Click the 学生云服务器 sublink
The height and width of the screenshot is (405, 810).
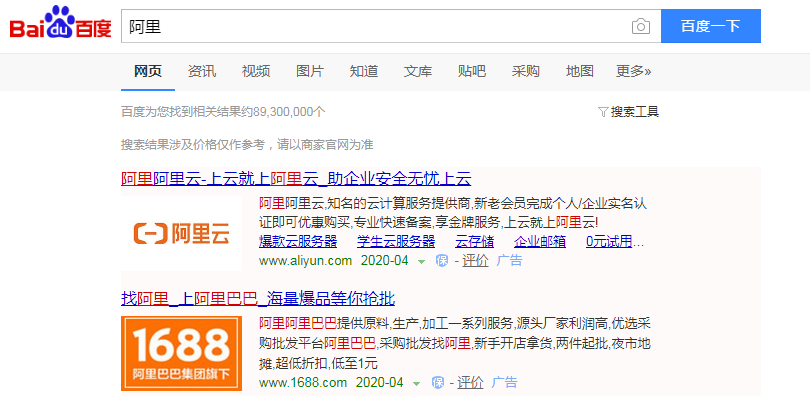click(396, 242)
